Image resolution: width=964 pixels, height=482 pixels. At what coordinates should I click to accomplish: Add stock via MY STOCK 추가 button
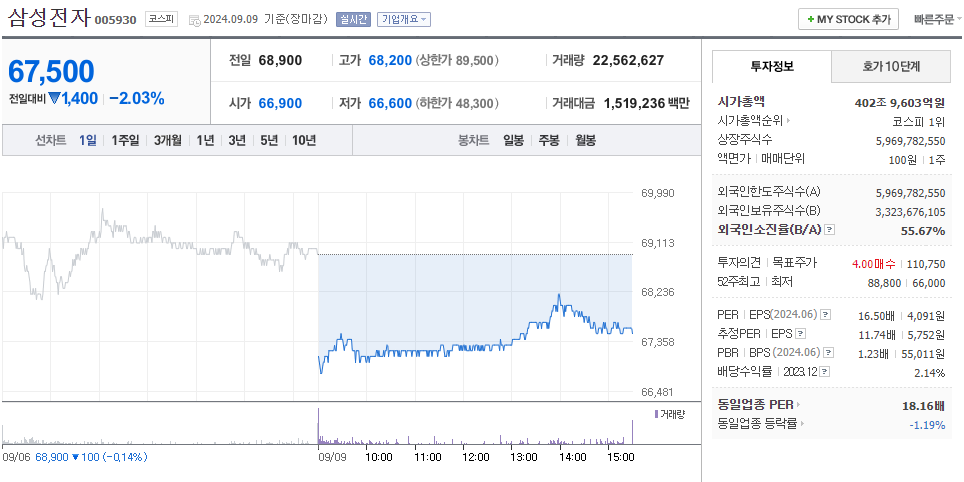[x=848, y=19]
